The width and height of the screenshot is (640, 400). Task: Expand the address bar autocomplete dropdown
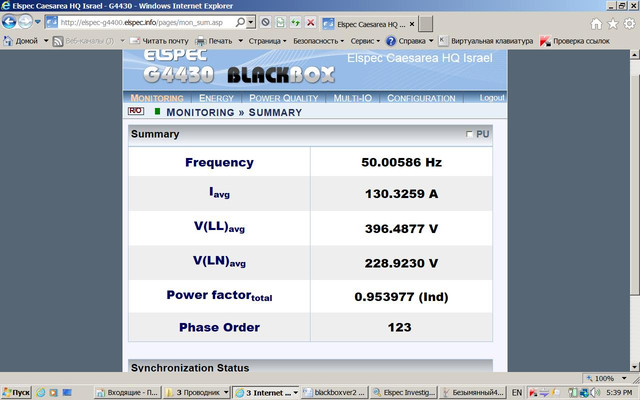[251, 22]
